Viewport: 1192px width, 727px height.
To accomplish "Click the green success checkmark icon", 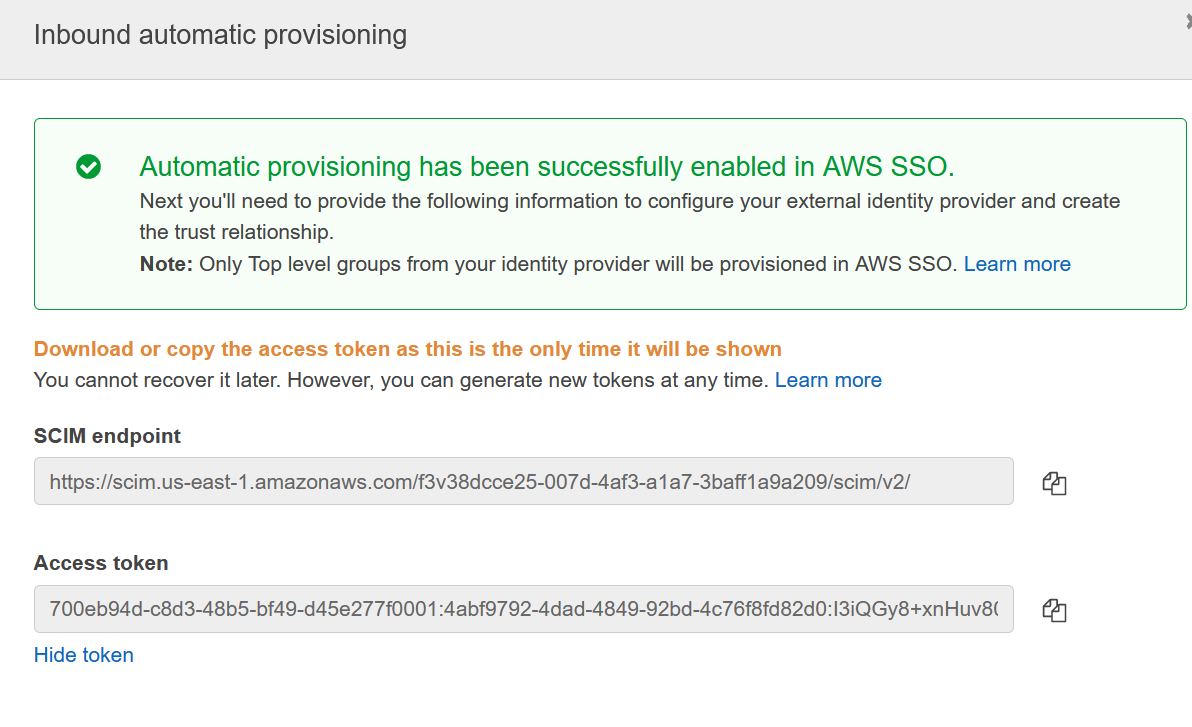I will 88,167.
